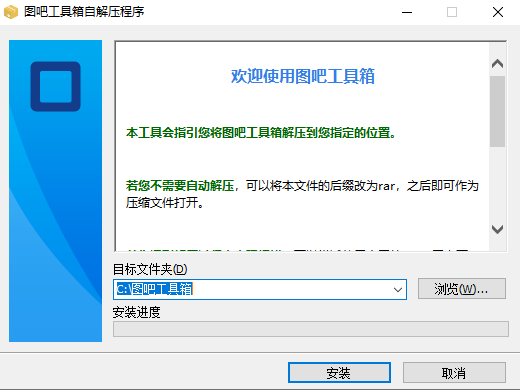Click the 目标文件夹(D) label

[x=150, y=269]
